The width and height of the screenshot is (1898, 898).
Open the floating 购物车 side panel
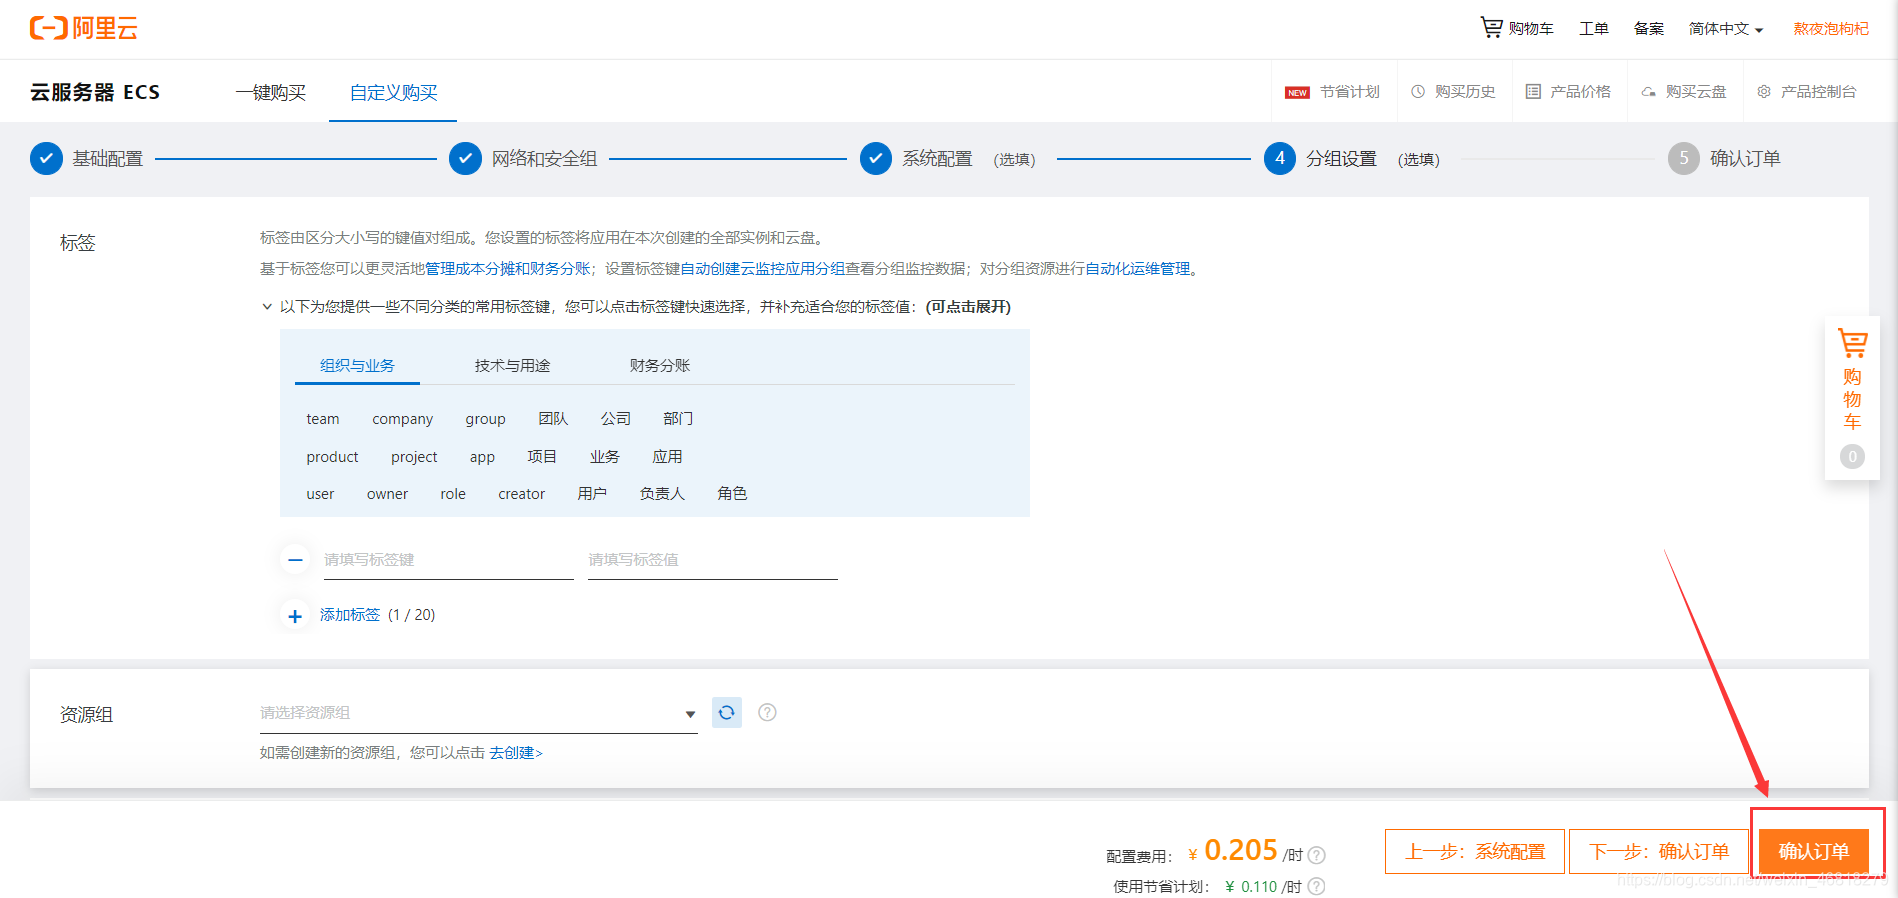(1852, 398)
